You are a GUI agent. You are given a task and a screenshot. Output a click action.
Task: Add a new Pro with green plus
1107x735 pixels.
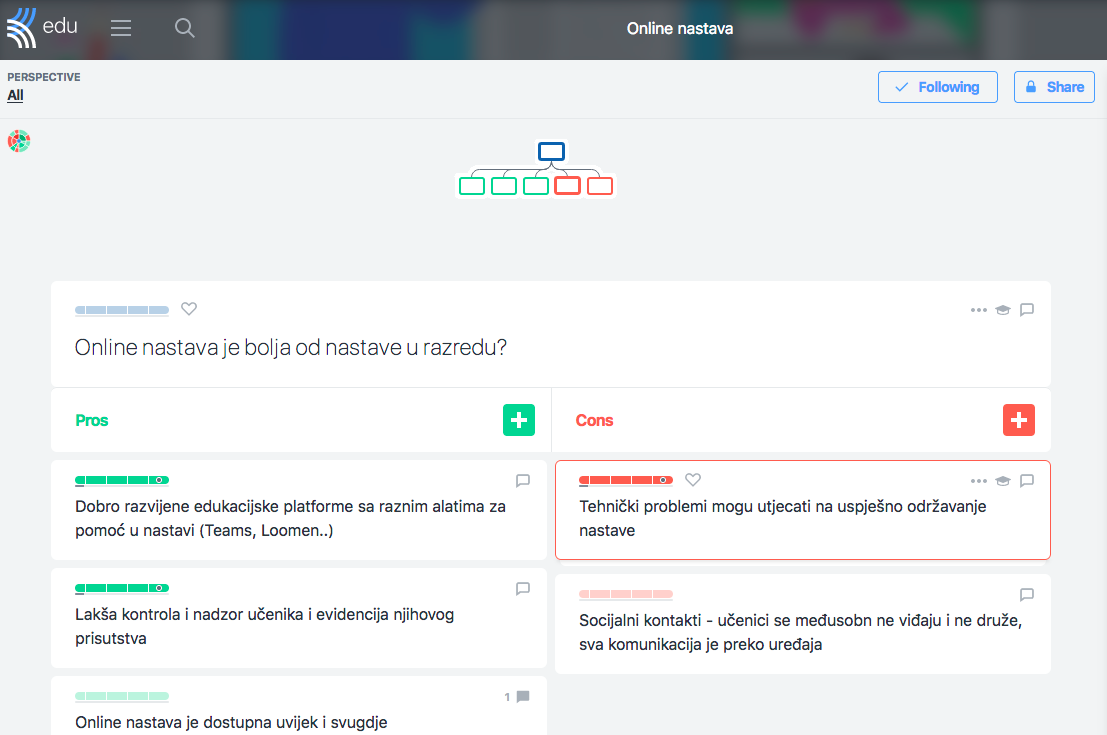518,420
